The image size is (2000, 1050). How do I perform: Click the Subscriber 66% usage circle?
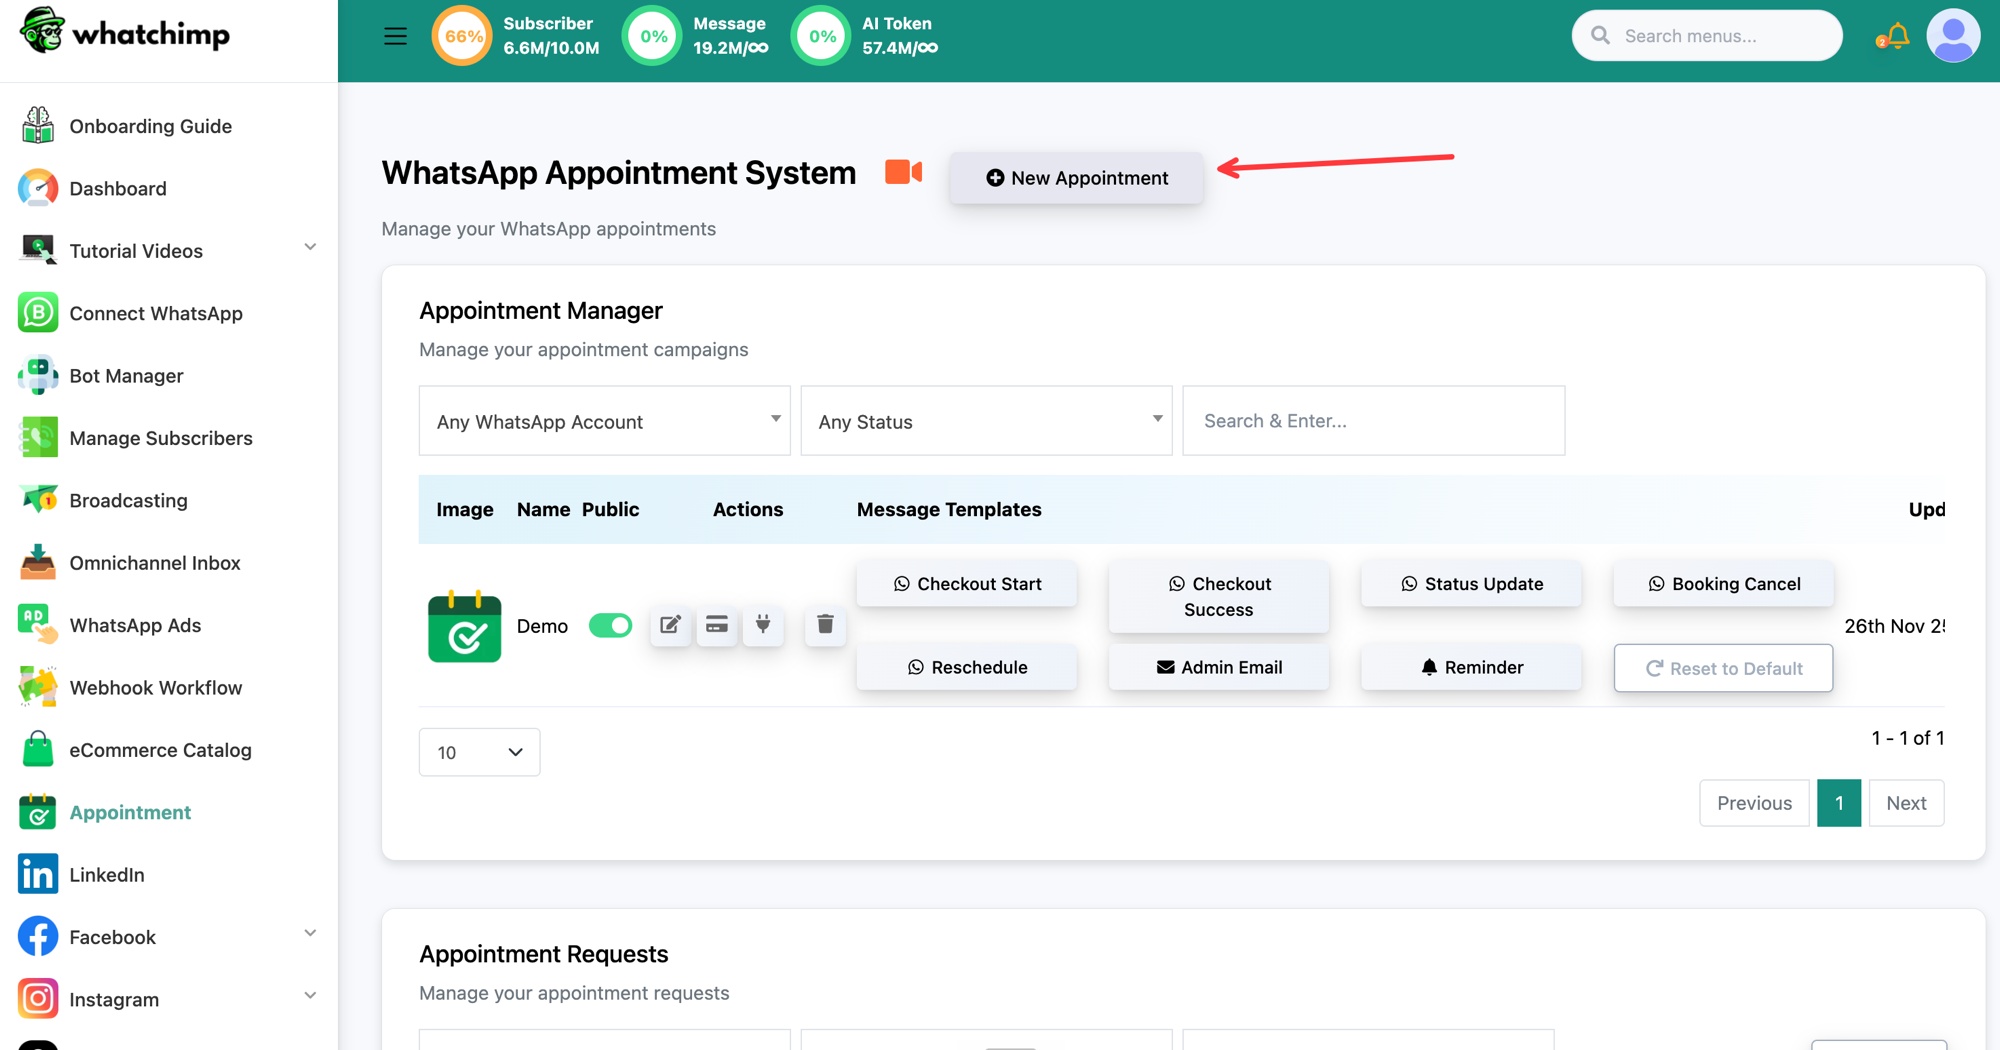[462, 36]
